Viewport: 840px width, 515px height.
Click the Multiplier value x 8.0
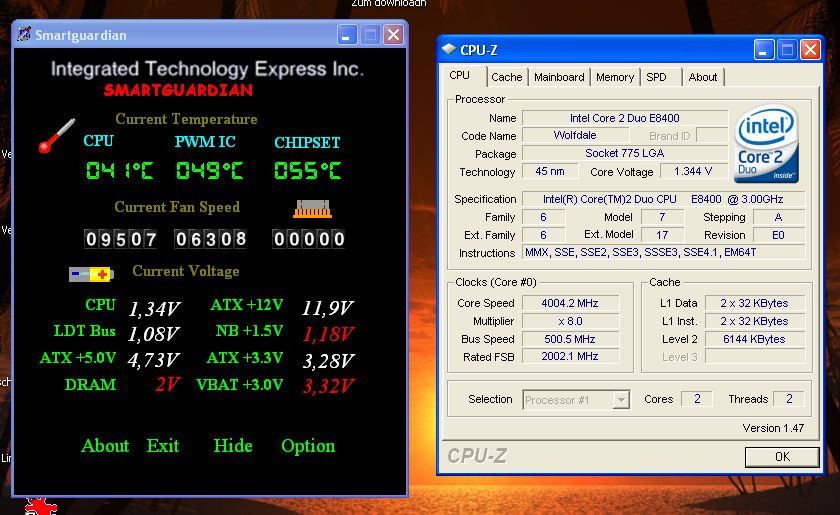click(x=570, y=322)
